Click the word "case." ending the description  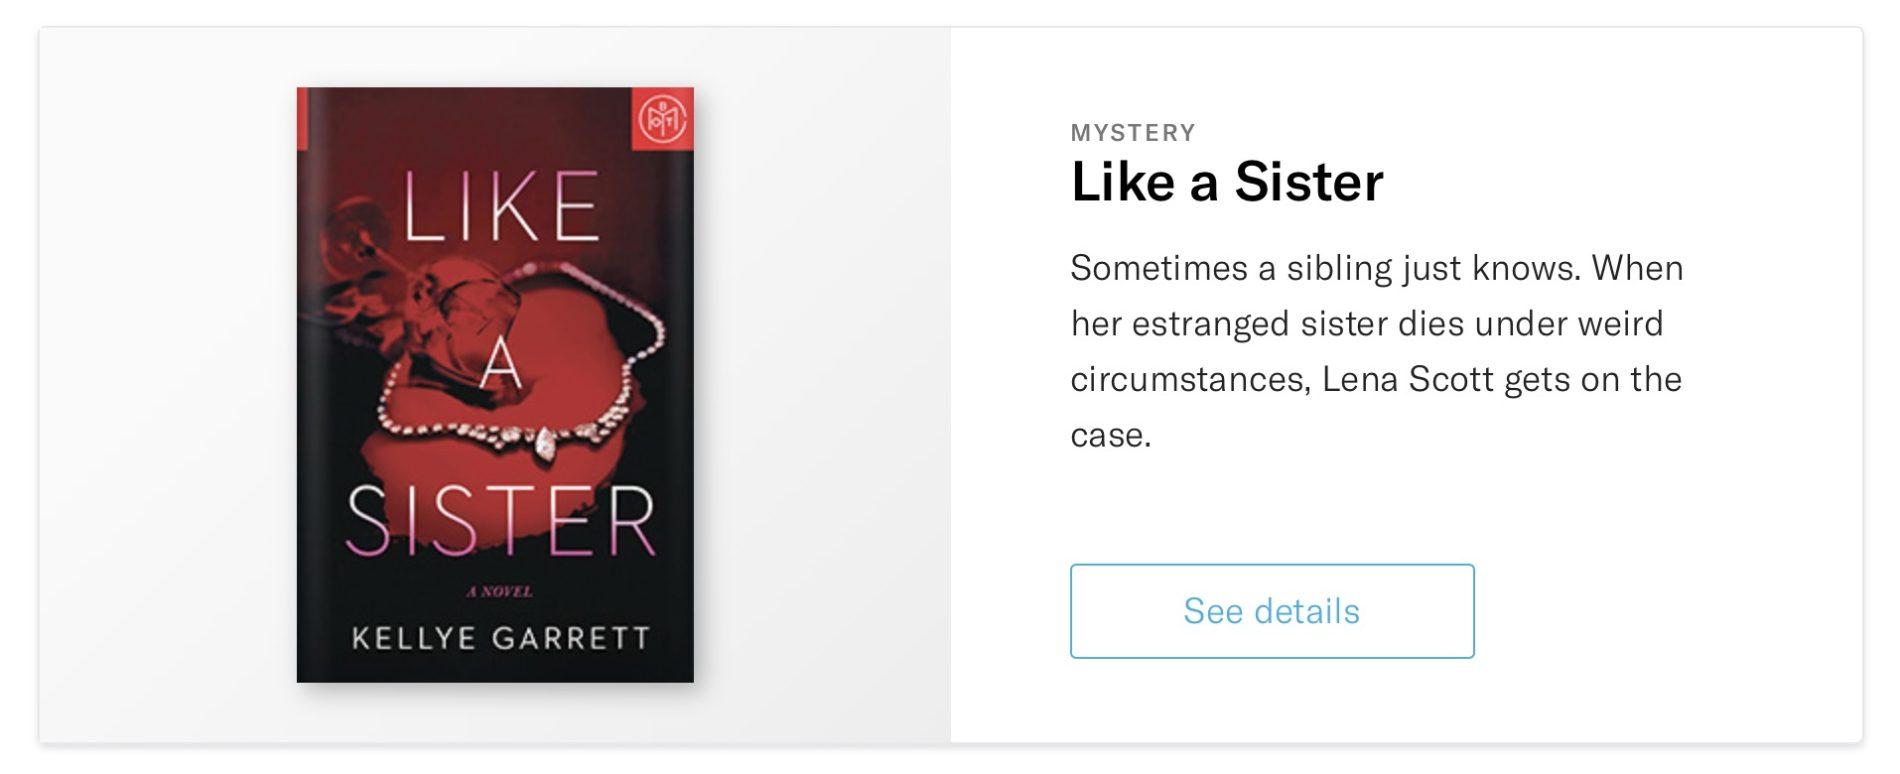click(x=1111, y=435)
